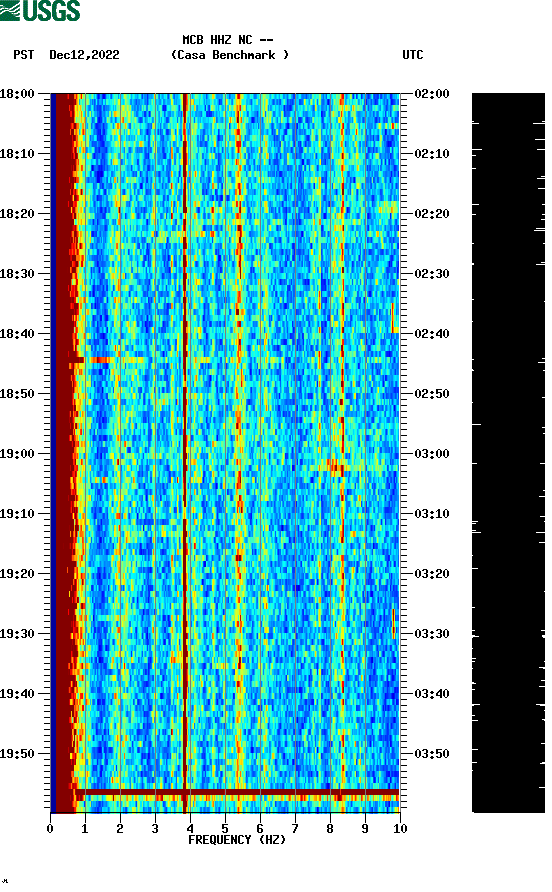Click the dark red horizontal band near 19:56
Screen dimensions: 552x892
coord(237,792)
